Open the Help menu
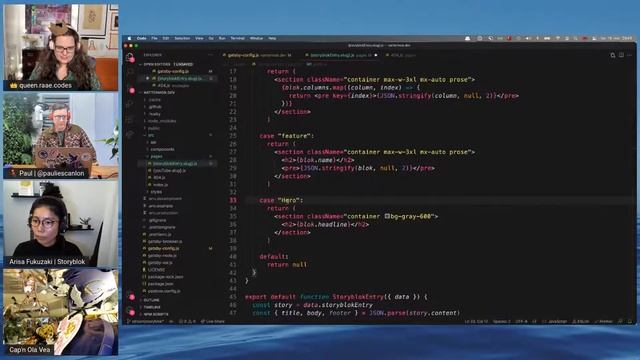 (272, 38)
